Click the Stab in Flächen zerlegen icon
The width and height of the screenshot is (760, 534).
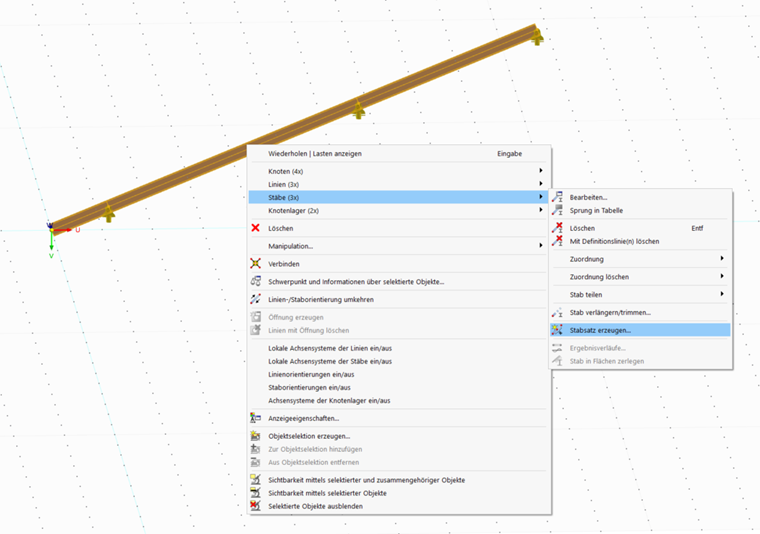pyautogui.click(x=557, y=361)
